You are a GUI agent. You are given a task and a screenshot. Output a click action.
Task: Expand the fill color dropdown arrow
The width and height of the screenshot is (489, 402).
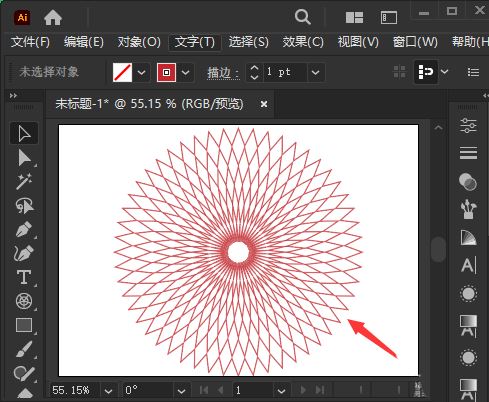point(141,72)
